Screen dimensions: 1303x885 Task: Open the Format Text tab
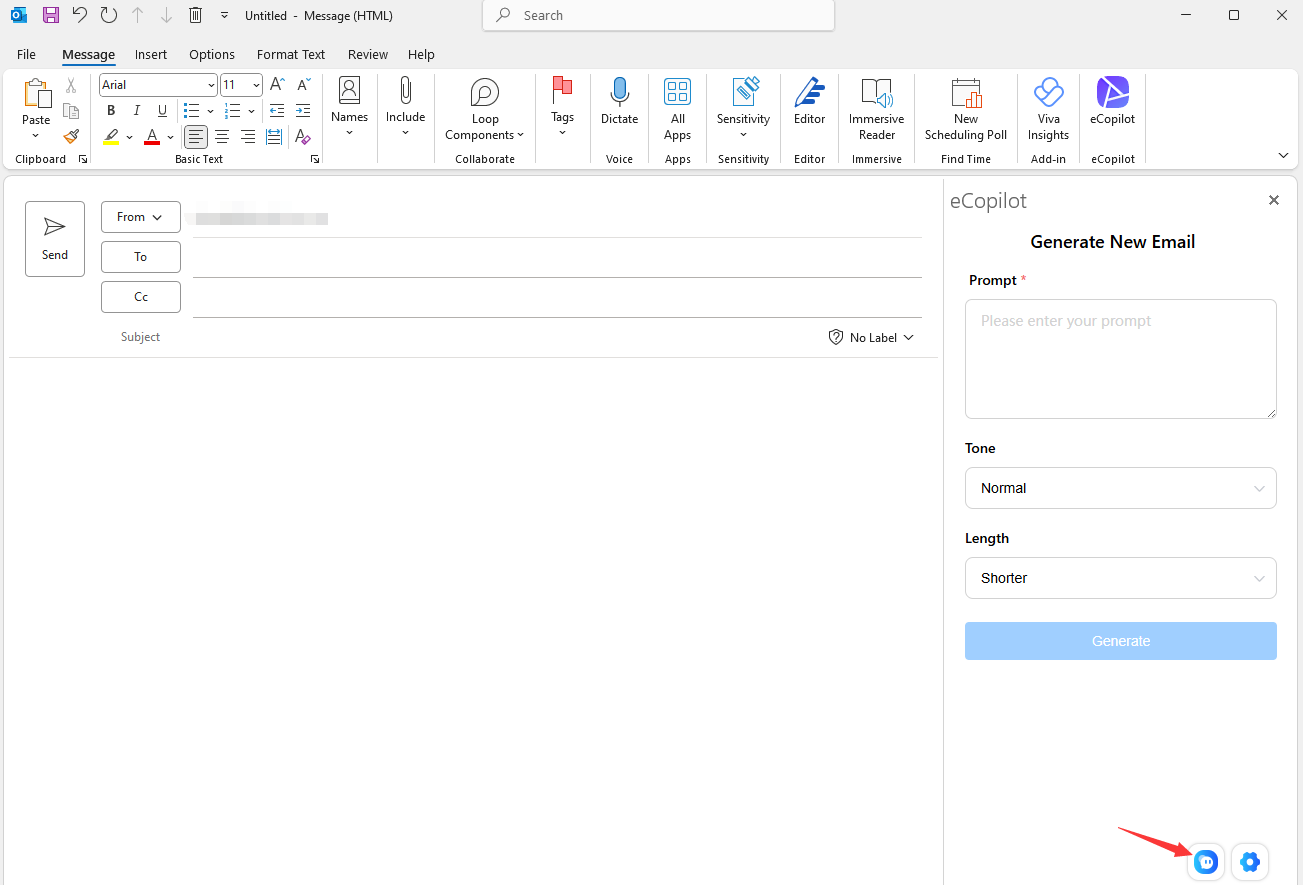(x=291, y=55)
